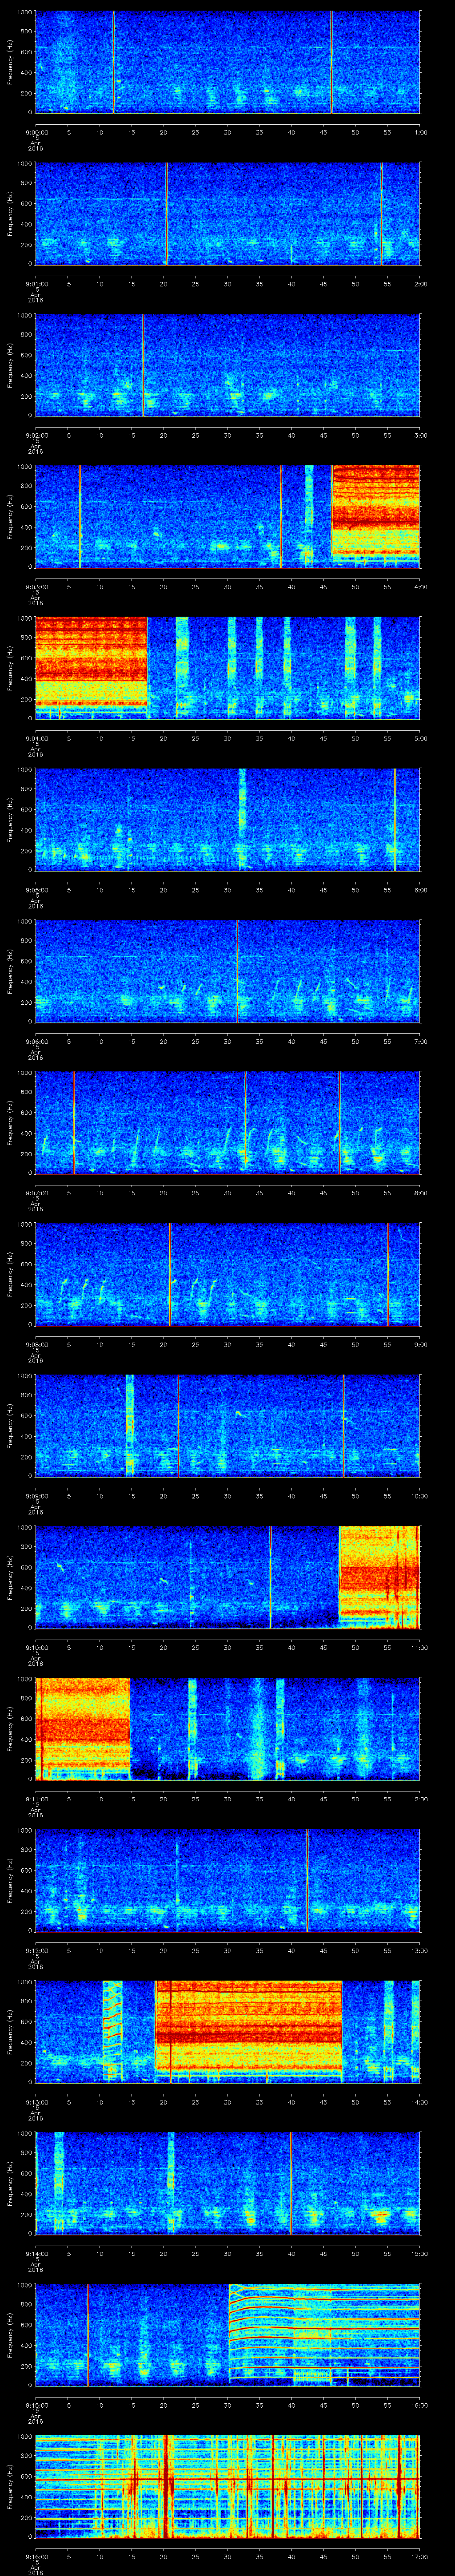The image size is (455, 2576).
Task: Select the '9:06:00' time axis label
Action: click(x=36, y=1042)
